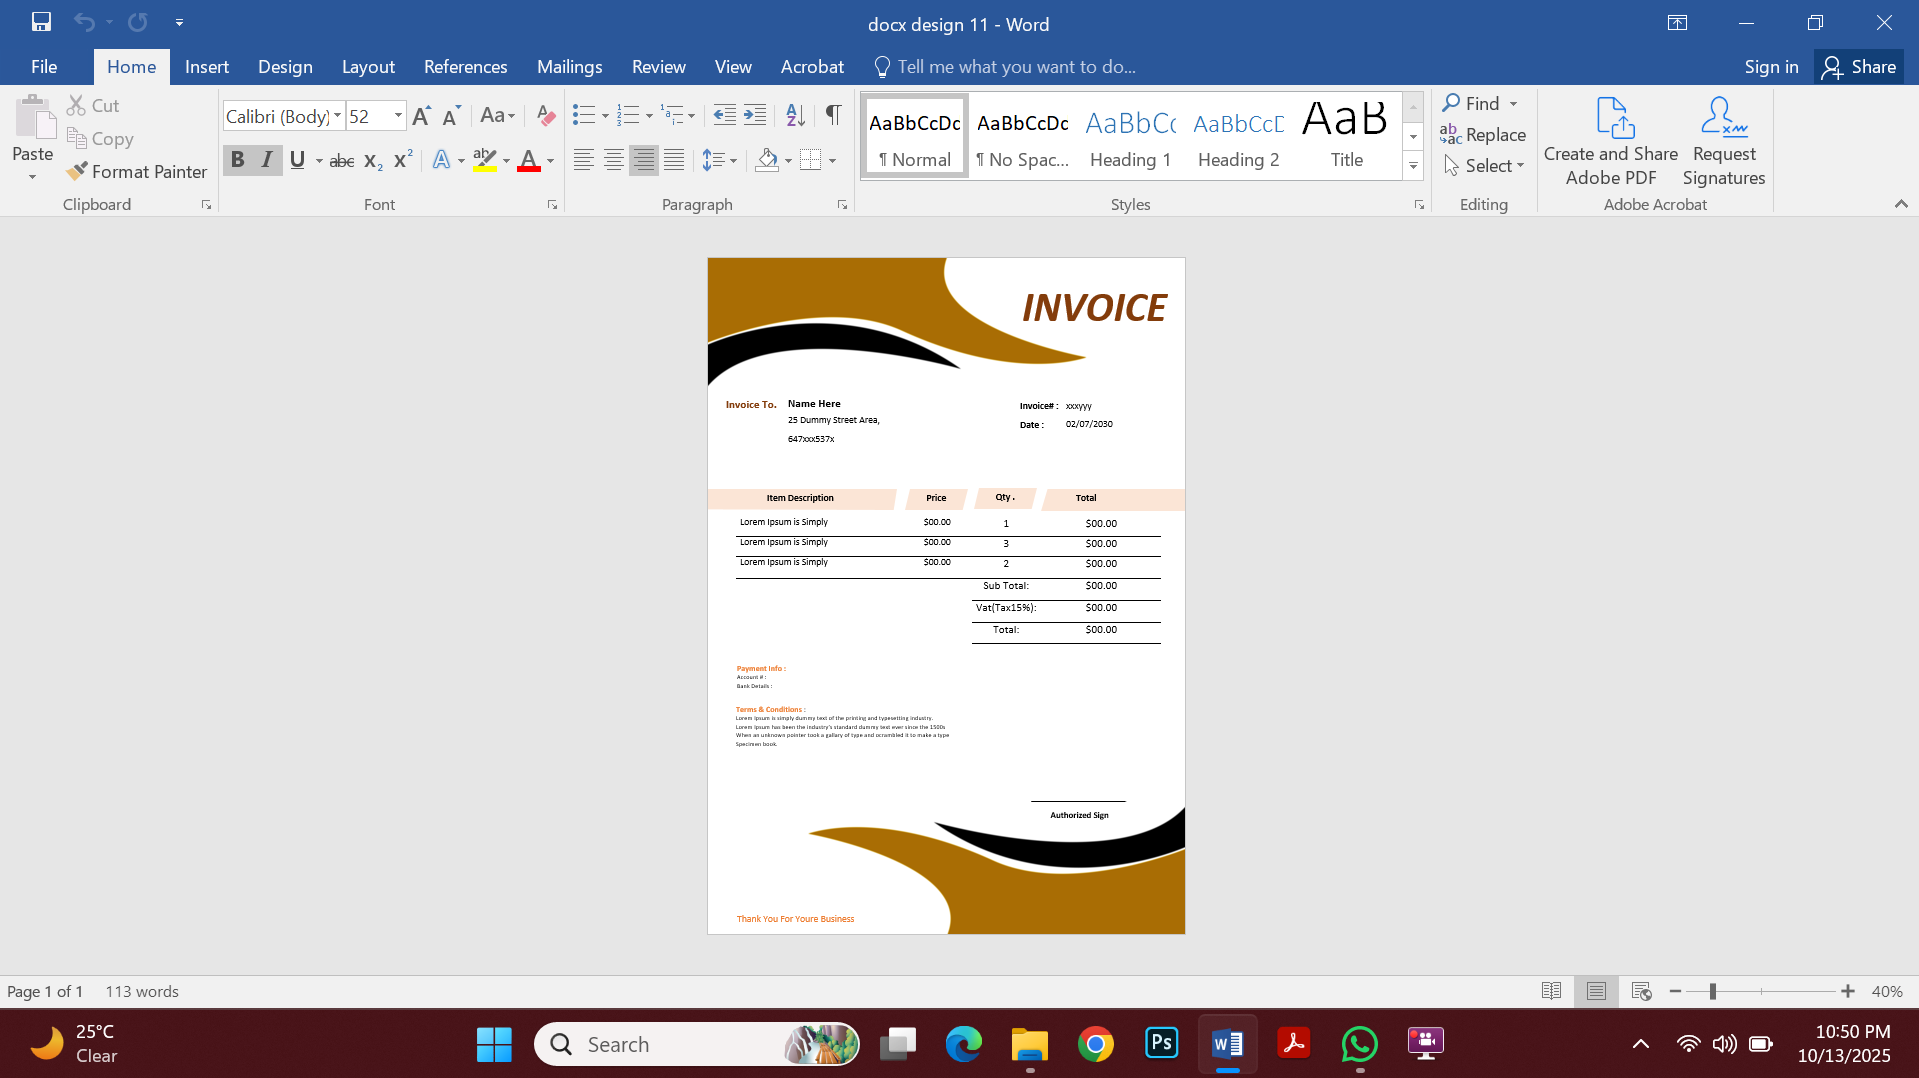
Task: Toggle bold formatting
Action: (x=237, y=159)
